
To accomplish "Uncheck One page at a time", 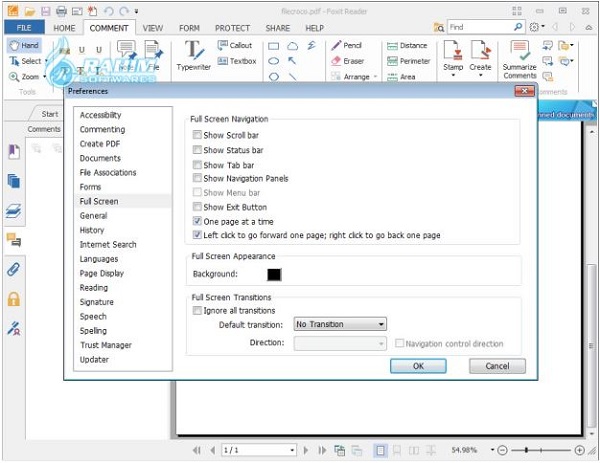I will [x=197, y=221].
